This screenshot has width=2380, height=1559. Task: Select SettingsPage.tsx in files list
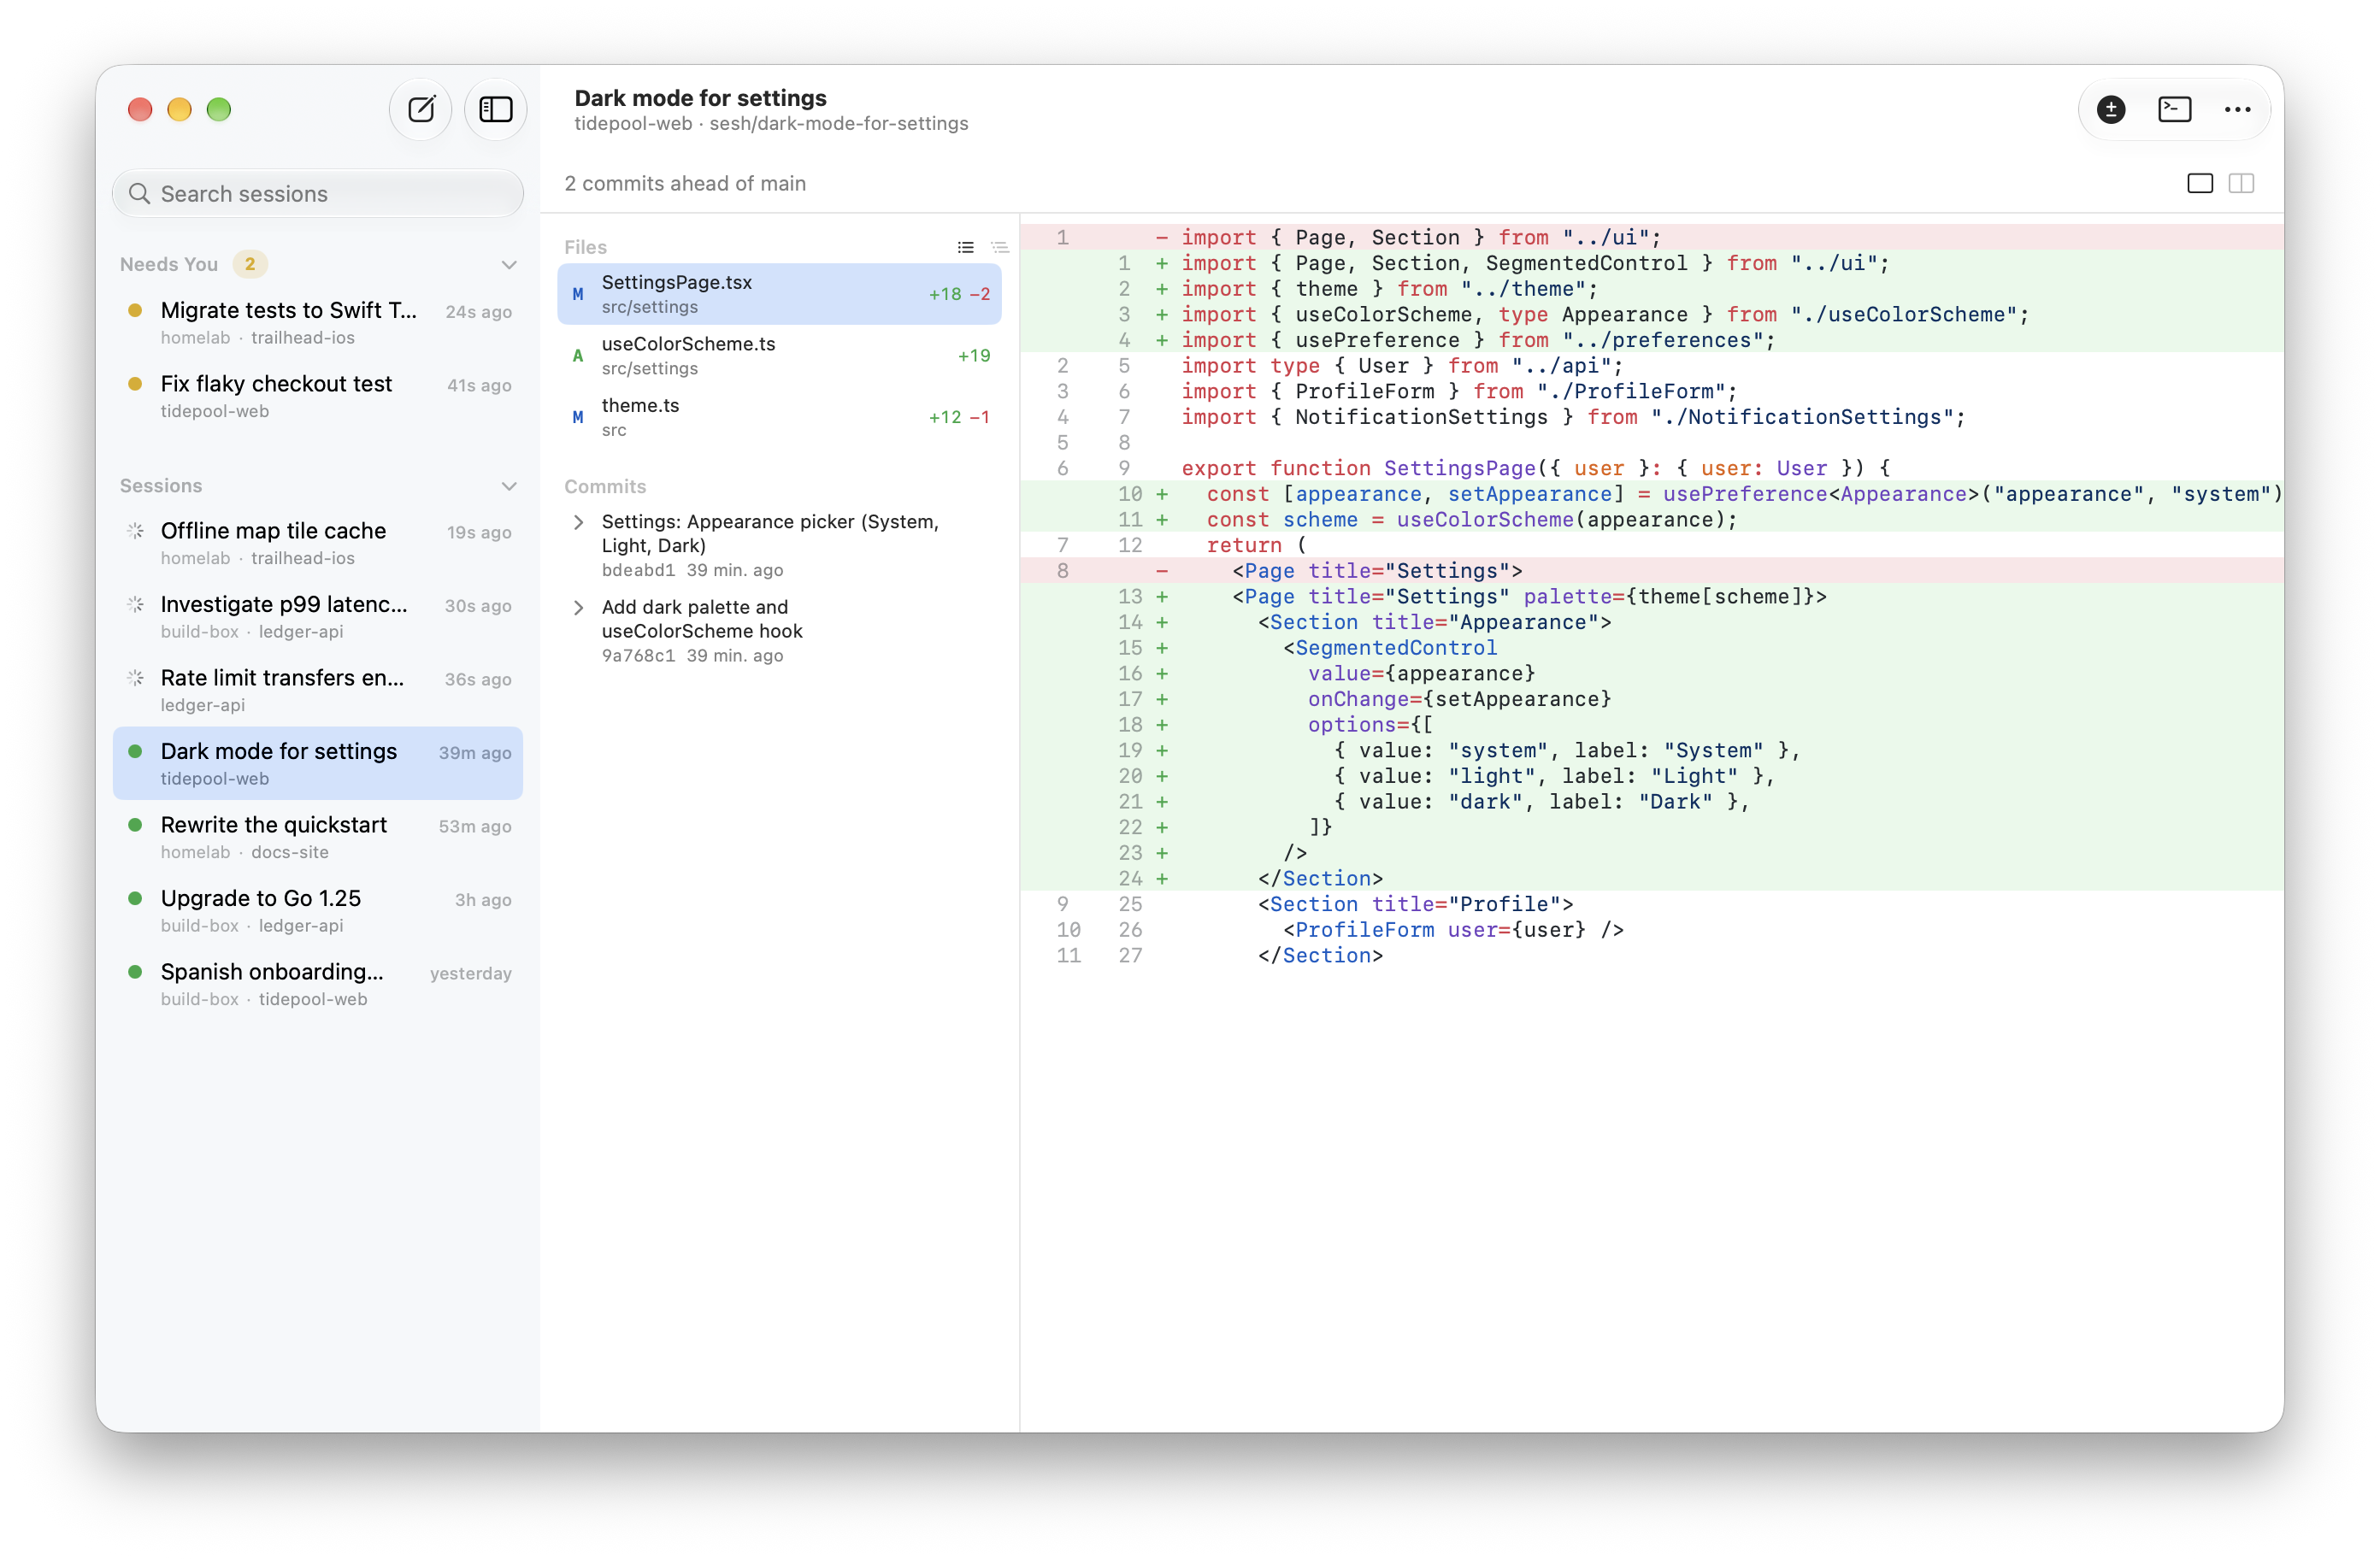(x=779, y=294)
